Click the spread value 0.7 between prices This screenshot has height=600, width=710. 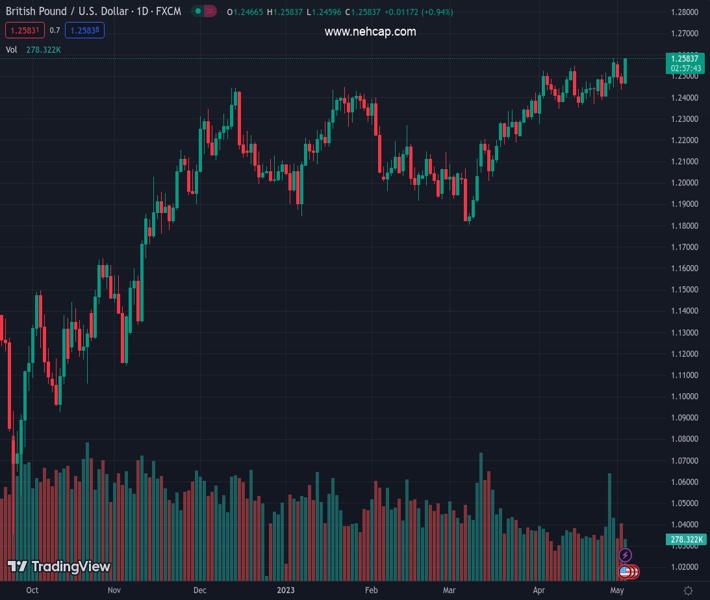(x=55, y=30)
